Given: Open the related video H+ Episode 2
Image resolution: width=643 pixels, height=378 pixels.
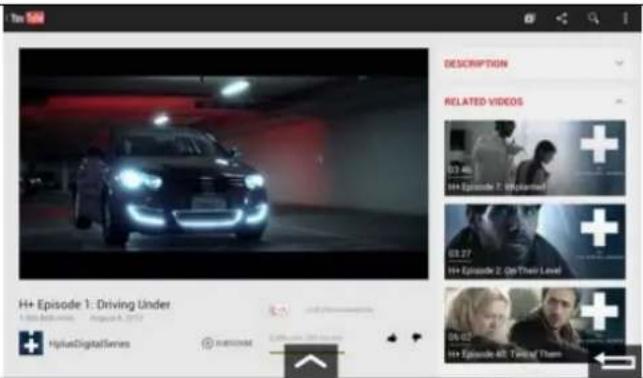Looking at the screenshot, I should pos(535,241).
